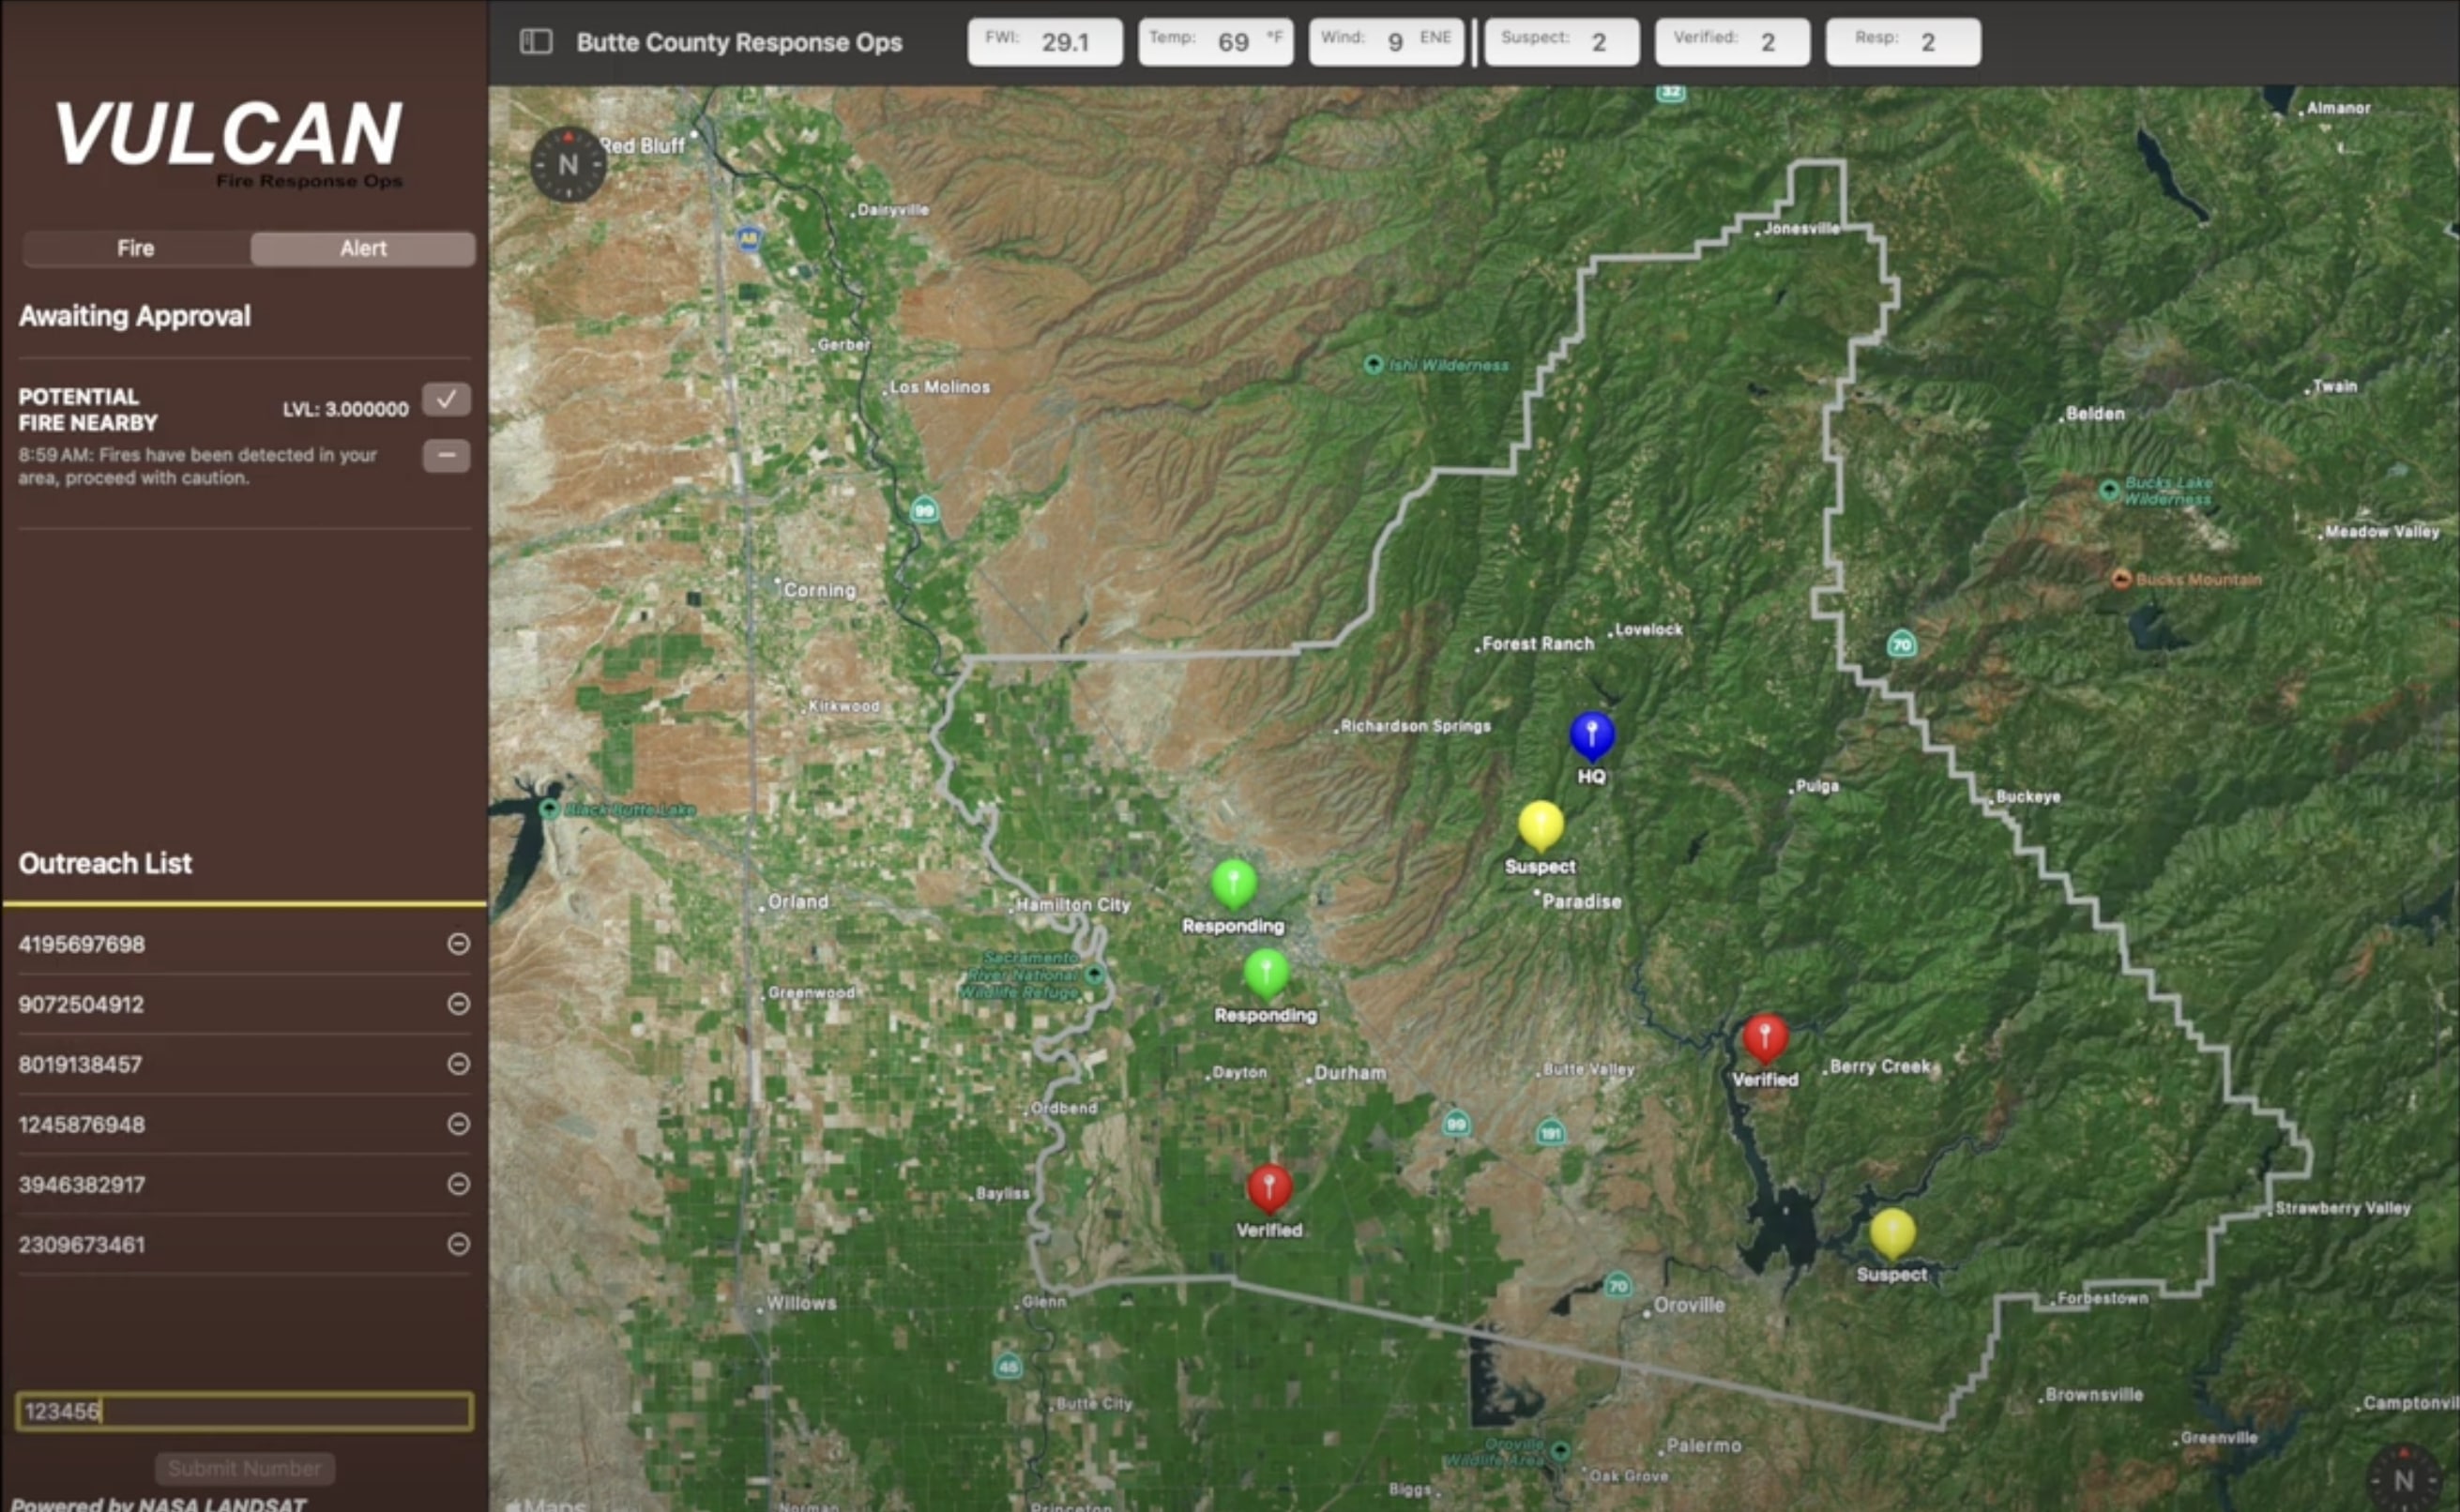Remove number 9072504912 from outreach list

click(459, 1004)
